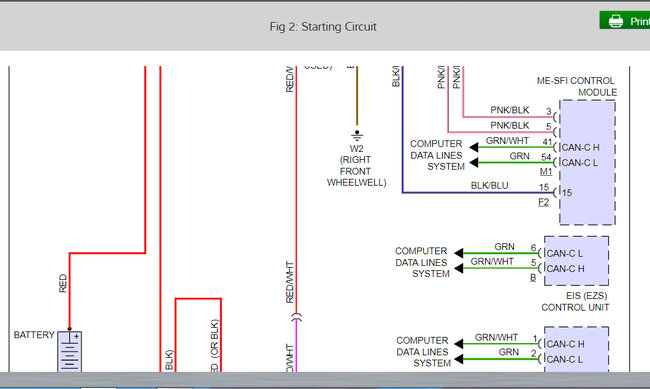Click the printer icon on the Print button

[616, 21]
